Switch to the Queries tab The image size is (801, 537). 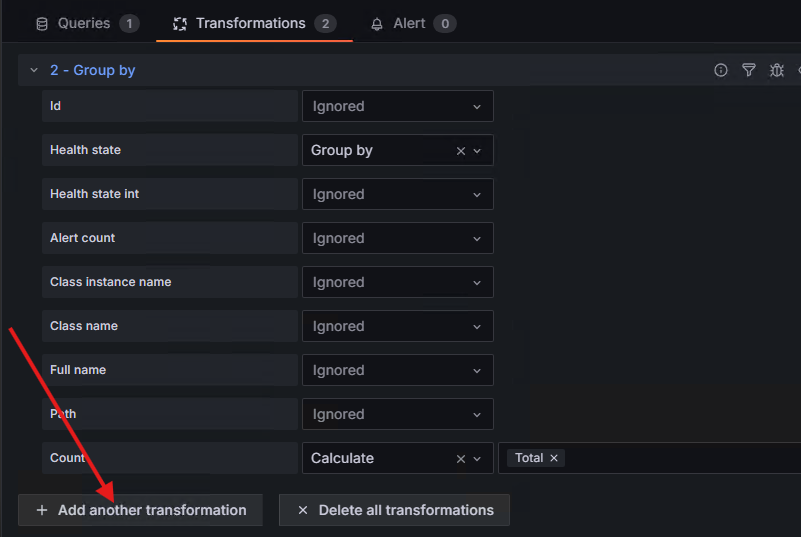pos(86,23)
